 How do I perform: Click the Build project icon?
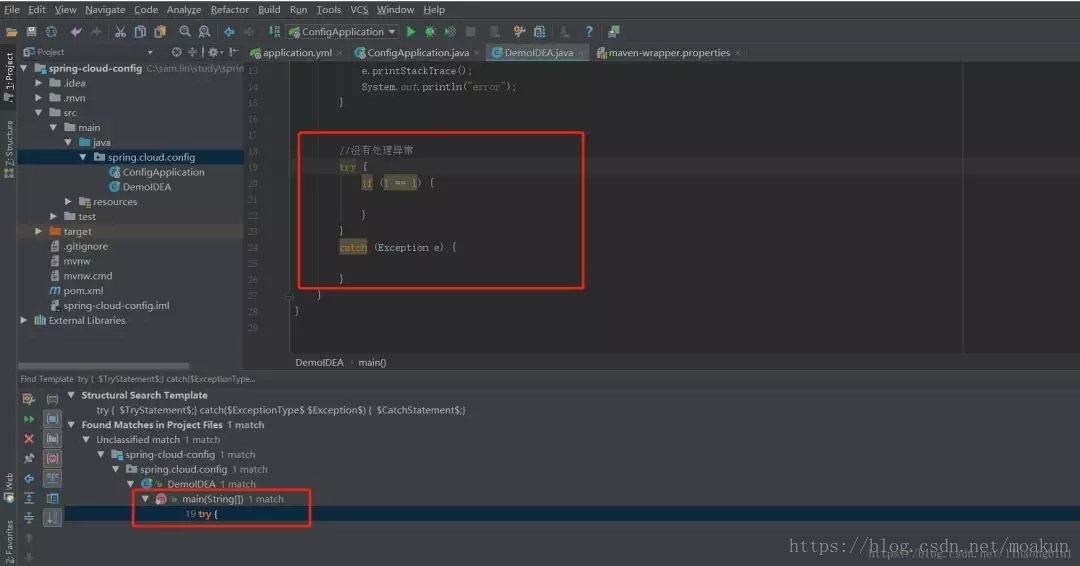[274, 32]
